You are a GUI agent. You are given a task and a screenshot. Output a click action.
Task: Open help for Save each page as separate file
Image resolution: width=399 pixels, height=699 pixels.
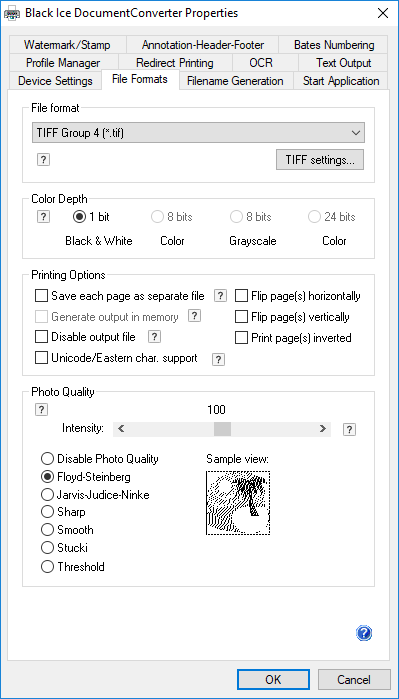click(x=220, y=296)
